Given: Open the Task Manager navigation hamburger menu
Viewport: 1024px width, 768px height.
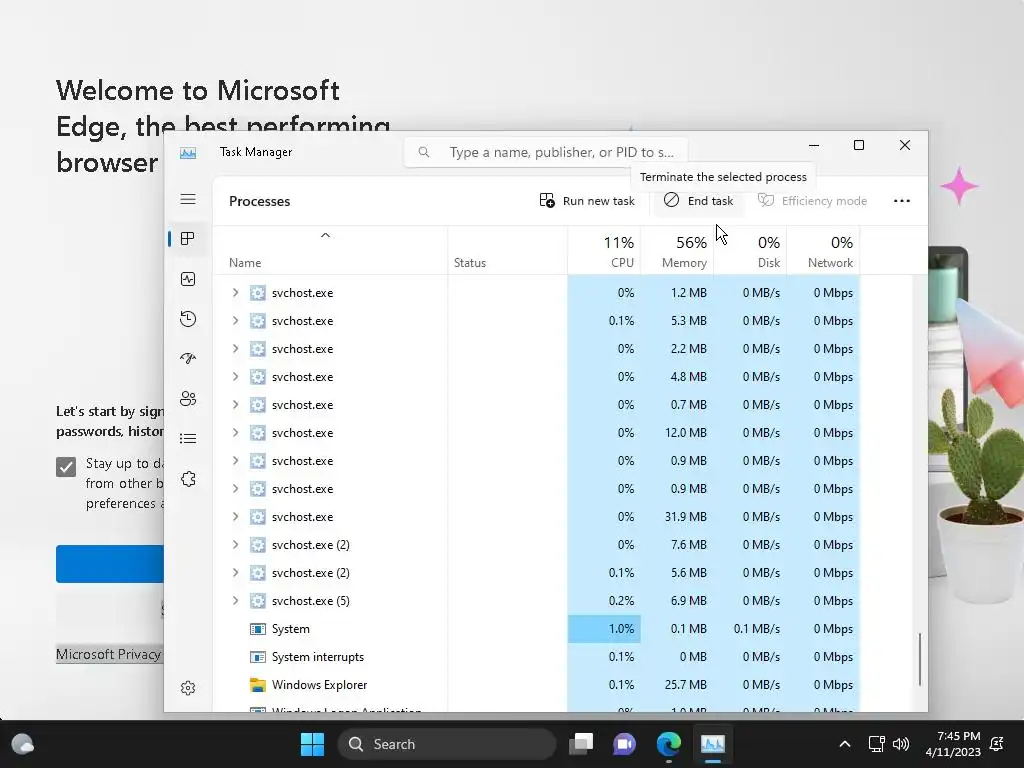Looking at the screenshot, I should [188, 199].
